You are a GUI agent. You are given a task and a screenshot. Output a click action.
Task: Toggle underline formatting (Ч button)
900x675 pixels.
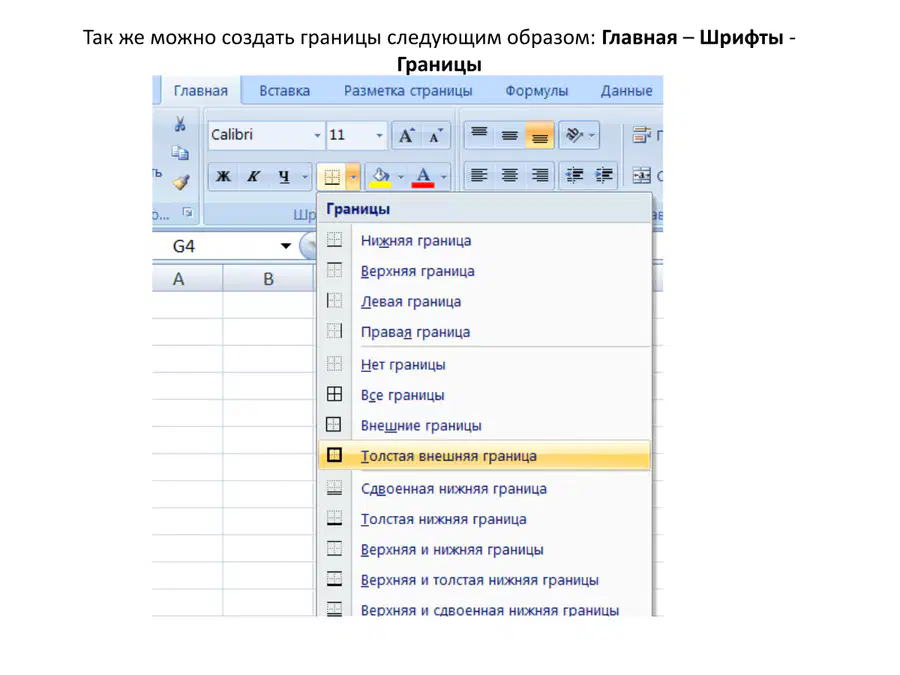(x=284, y=176)
